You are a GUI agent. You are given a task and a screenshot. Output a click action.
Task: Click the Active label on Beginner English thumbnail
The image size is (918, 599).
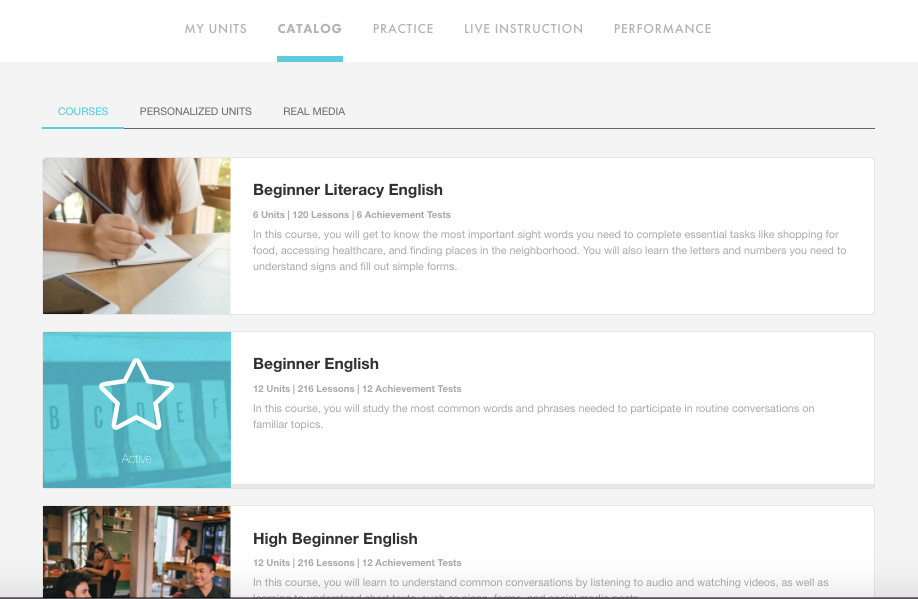tap(136, 459)
